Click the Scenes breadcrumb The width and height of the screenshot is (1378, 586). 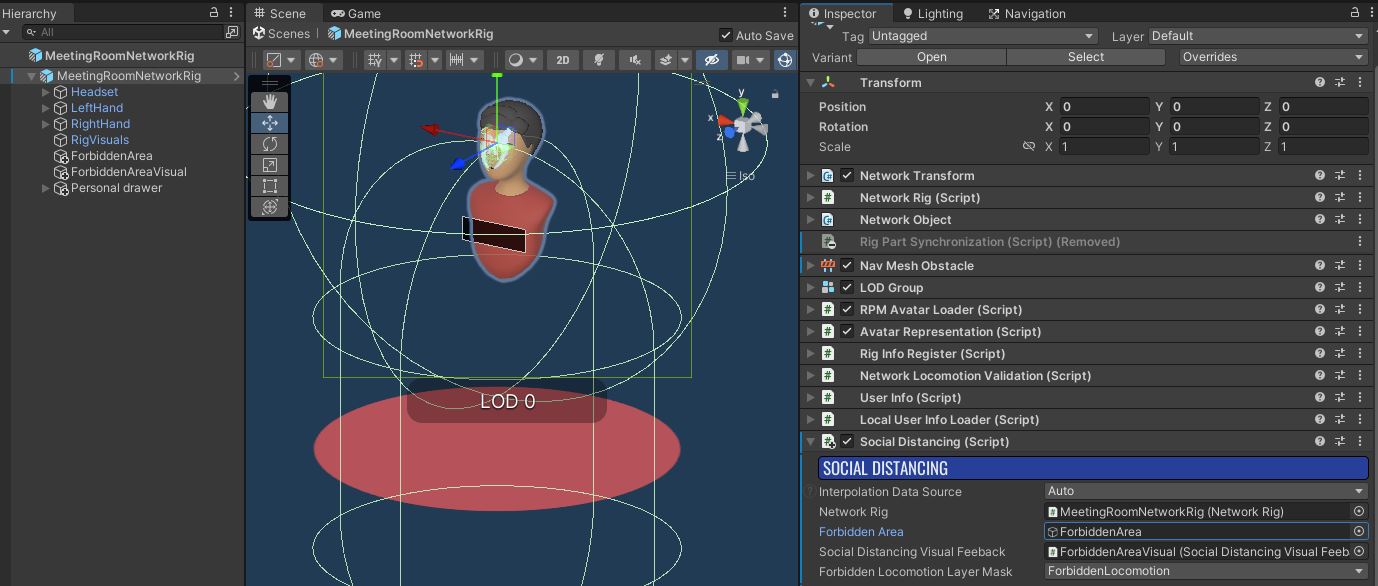[x=281, y=34]
